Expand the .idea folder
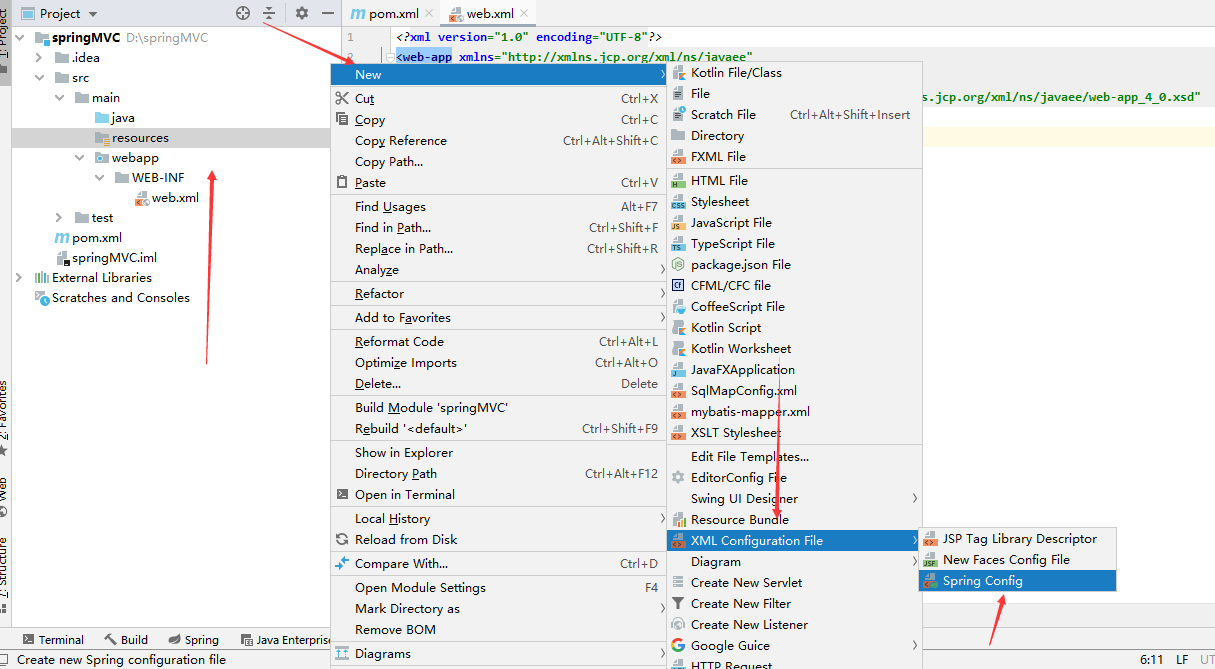The image size is (1215, 669). [40, 58]
